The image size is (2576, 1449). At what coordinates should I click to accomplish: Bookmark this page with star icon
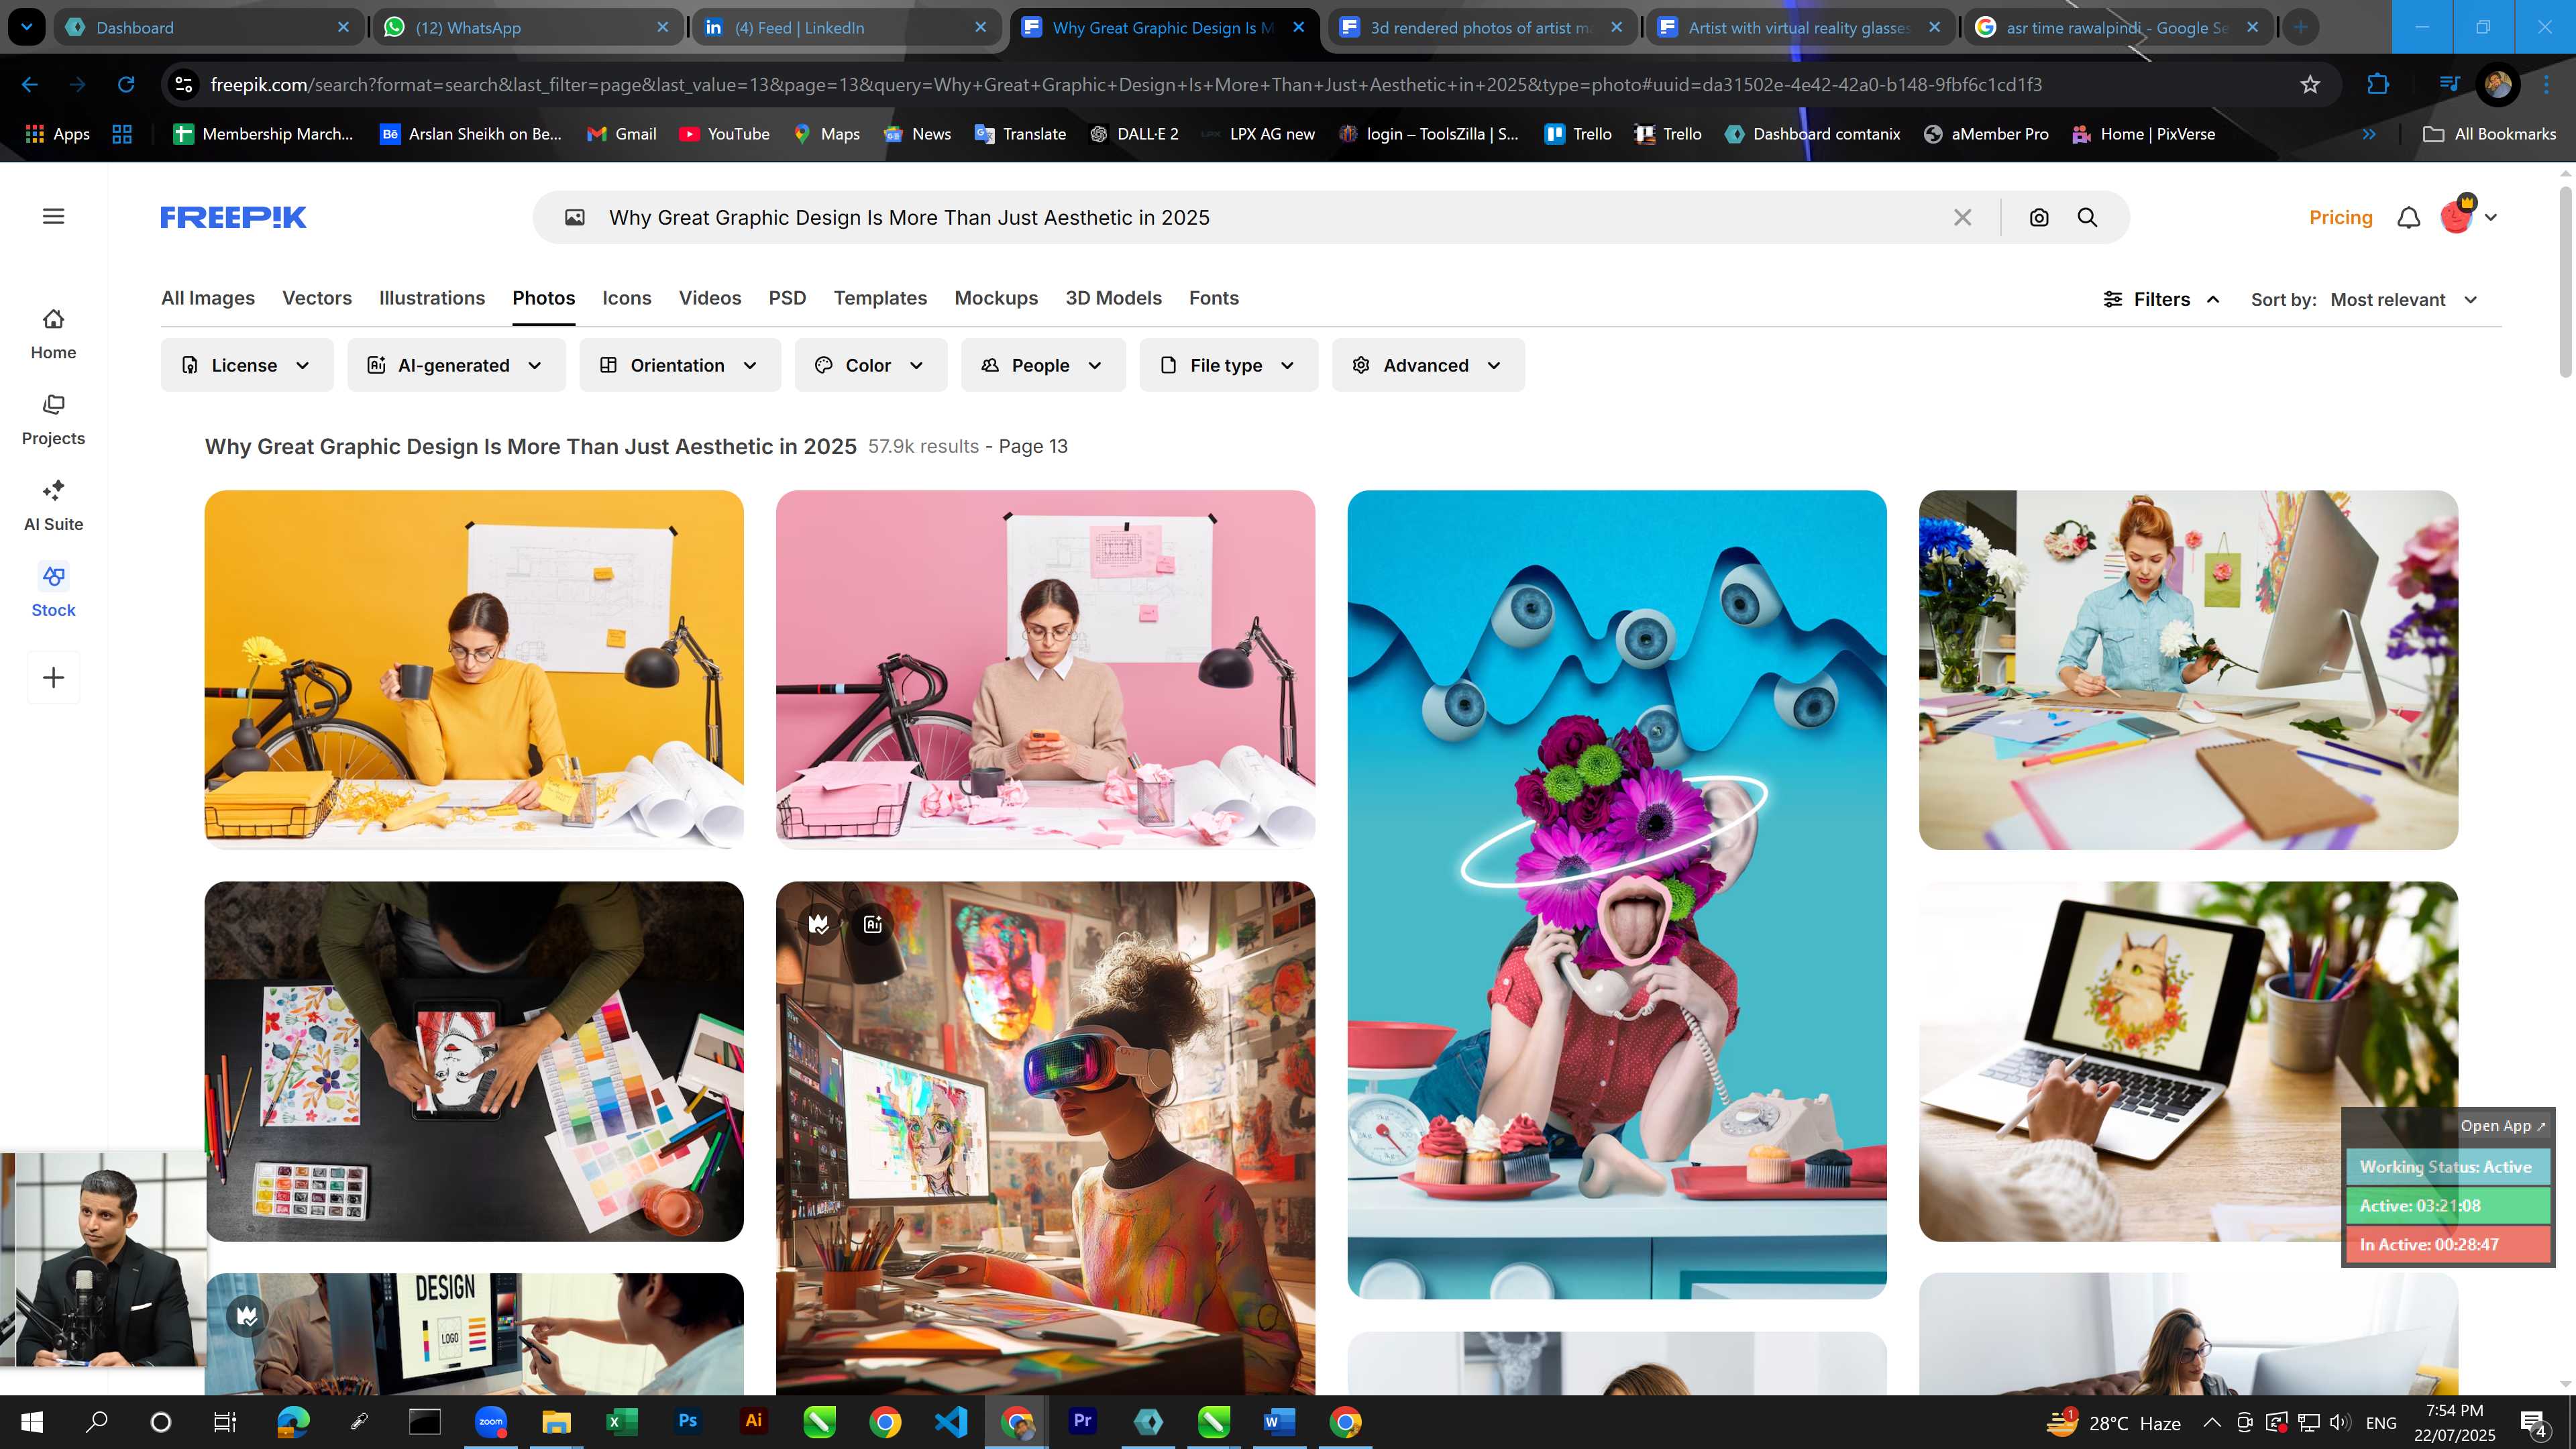(2310, 84)
